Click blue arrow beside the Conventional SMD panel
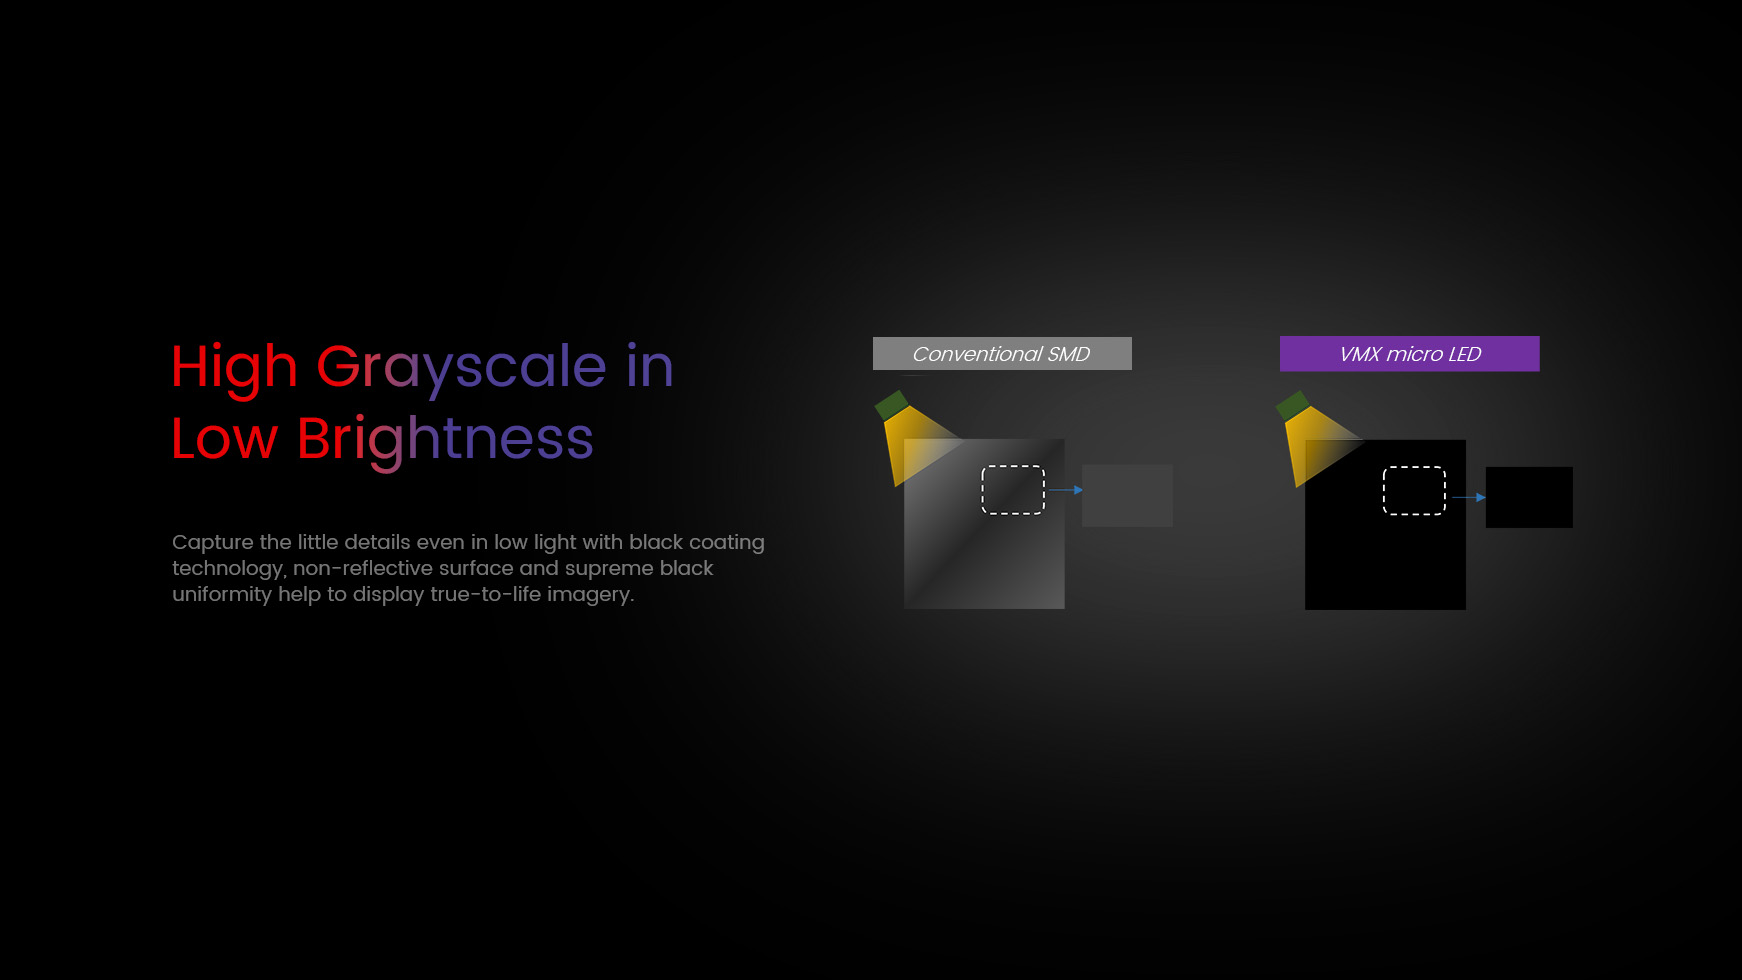This screenshot has height=980, width=1742. 1065,490
